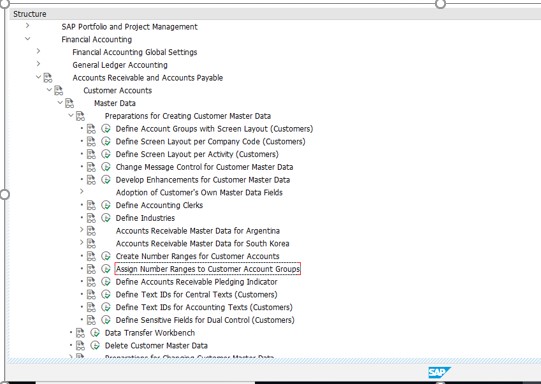Image resolution: width=541 pixels, height=384 pixels.
Task: Open documentation icon for Change Message Control row
Action: [x=91, y=167]
